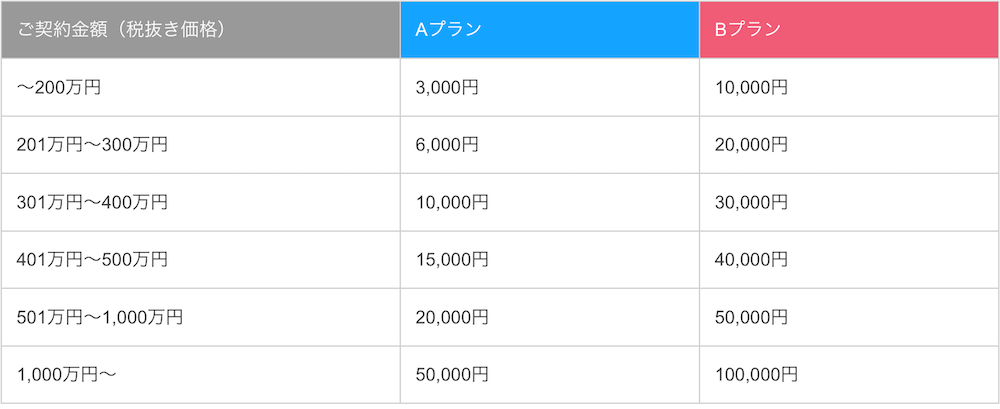Select the 301万円～400万円 cell
This screenshot has width=1000, height=409.
pyautogui.click(x=201, y=202)
